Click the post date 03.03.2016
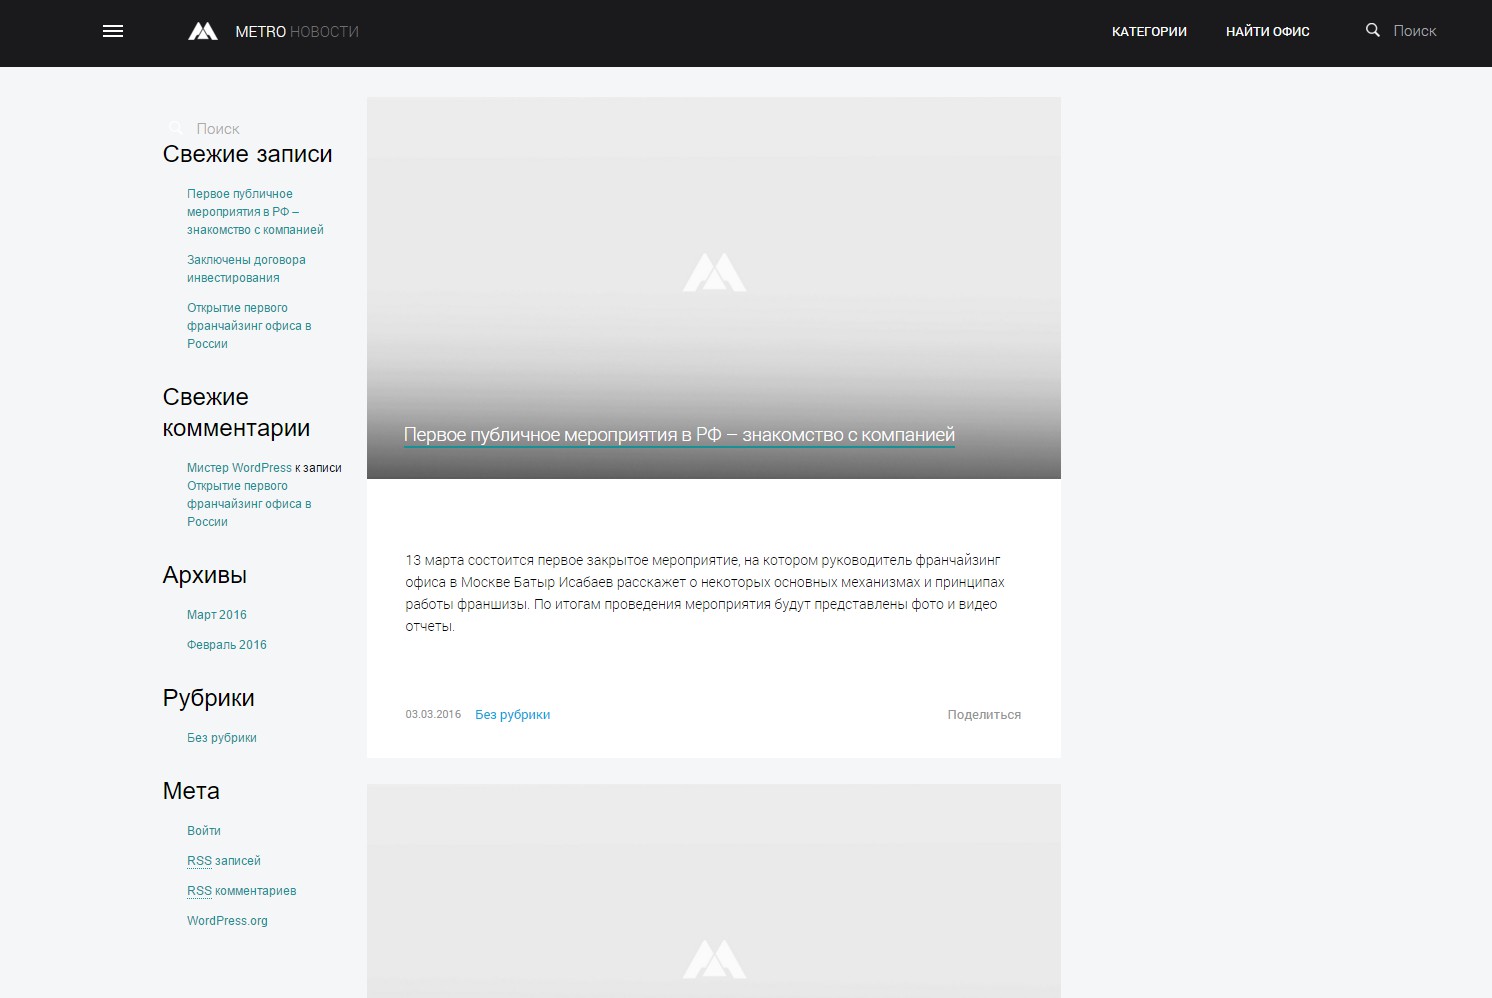The width and height of the screenshot is (1492, 998). (x=433, y=715)
